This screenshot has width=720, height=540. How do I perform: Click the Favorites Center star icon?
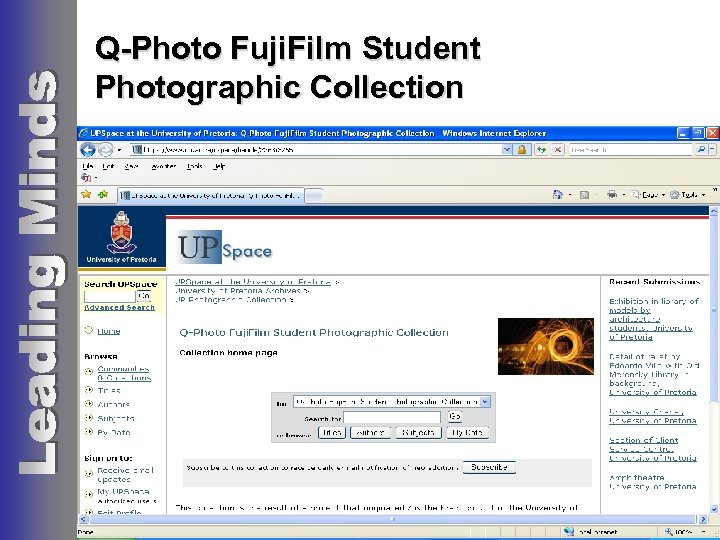click(x=86, y=195)
